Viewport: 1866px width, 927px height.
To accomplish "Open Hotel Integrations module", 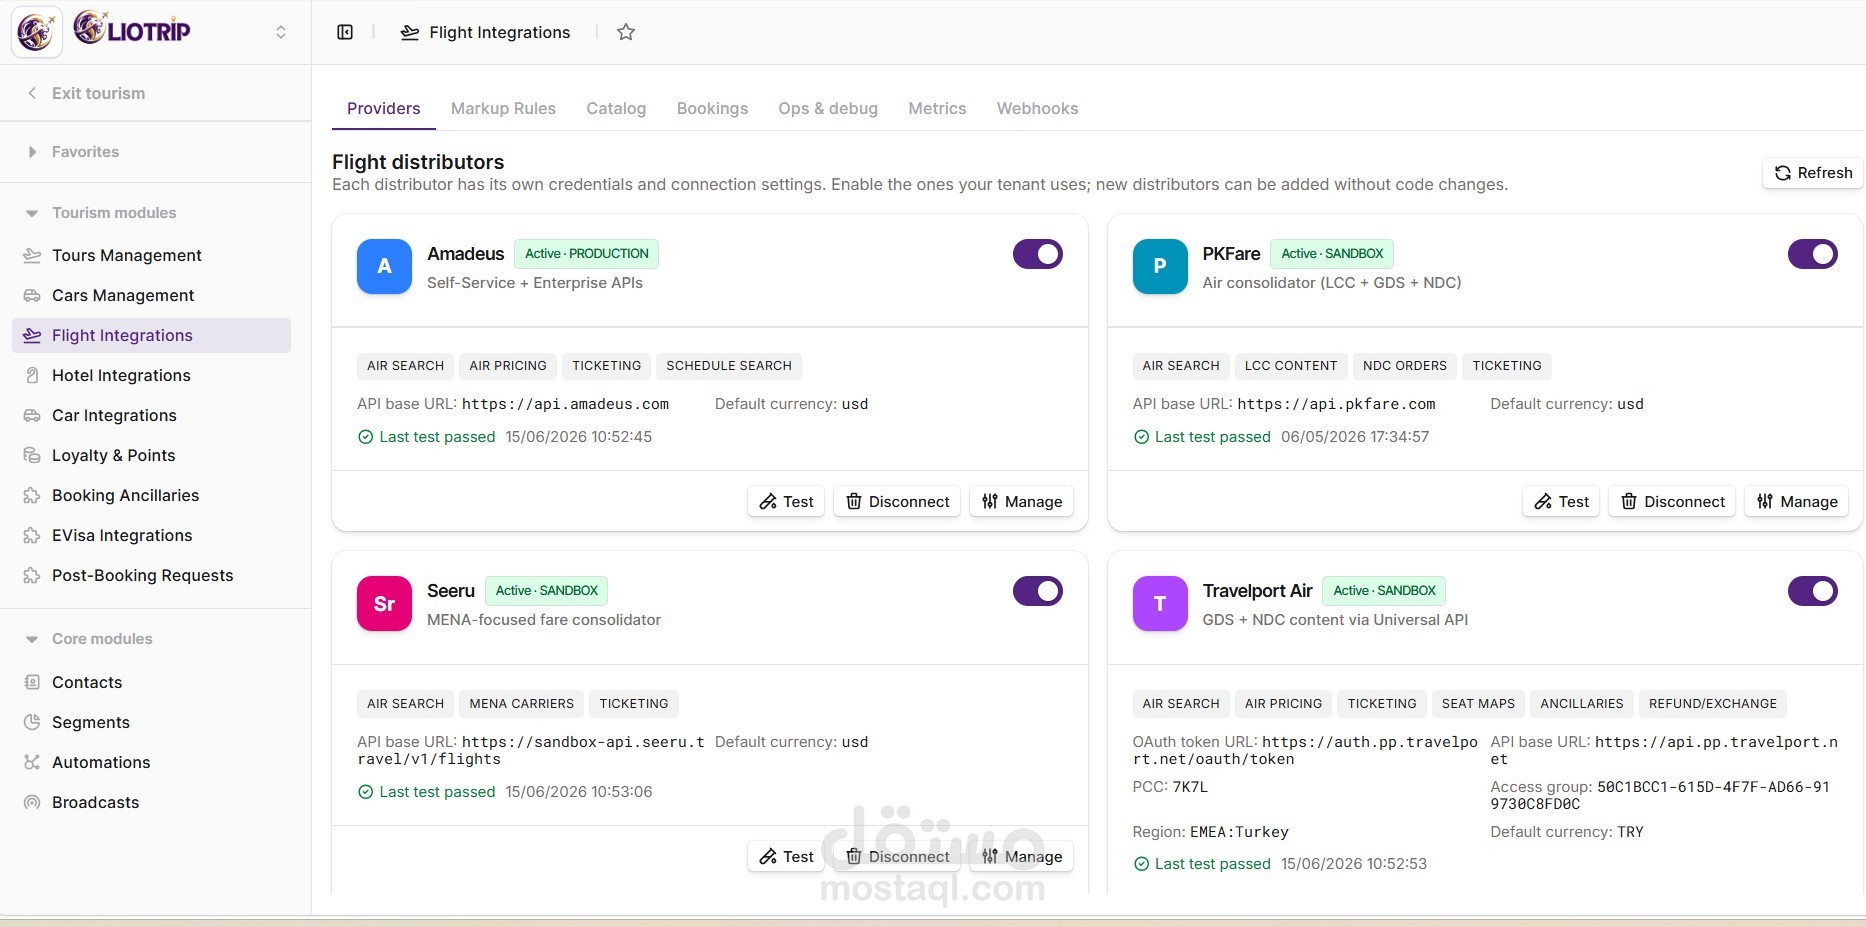I will tap(151, 375).
